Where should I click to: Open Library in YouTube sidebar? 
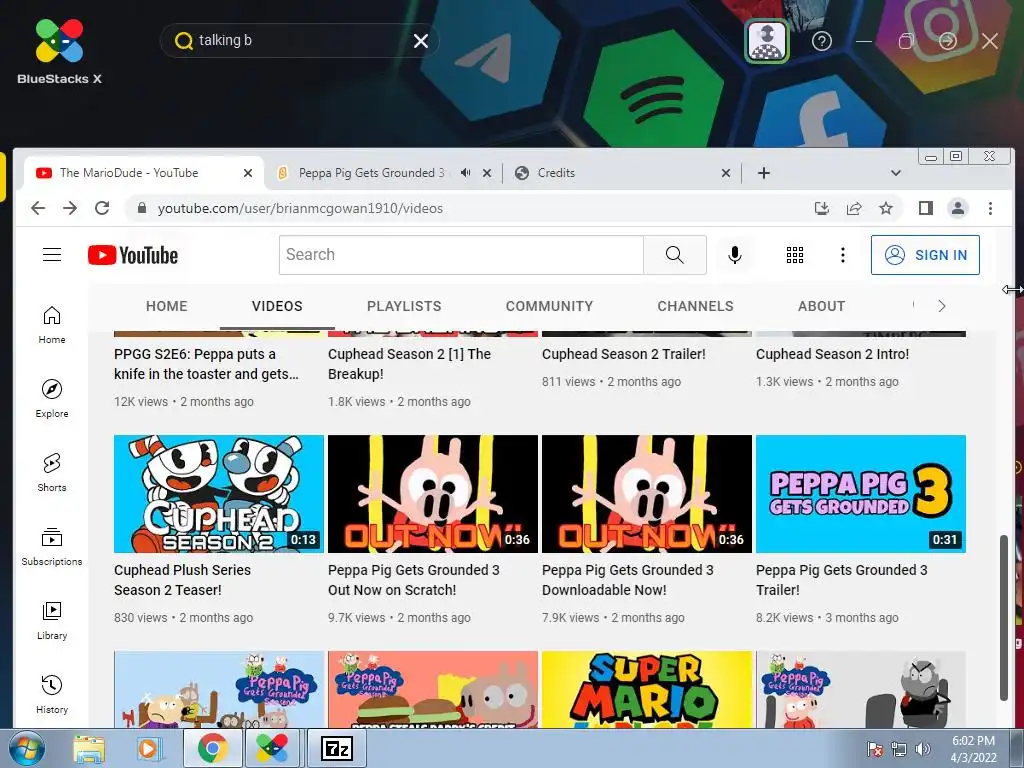tap(52, 621)
